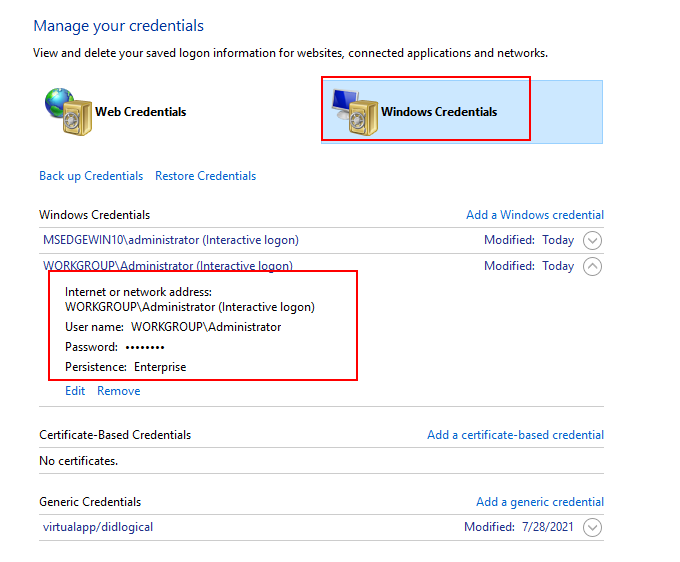Remove the WORKGROUP\Administrator credential

pos(119,391)
